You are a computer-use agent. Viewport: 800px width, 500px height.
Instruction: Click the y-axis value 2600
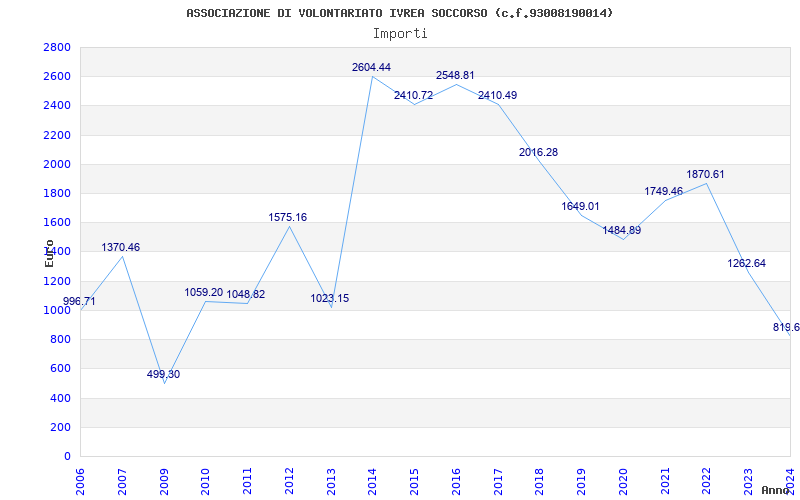[x=57, y=77]
